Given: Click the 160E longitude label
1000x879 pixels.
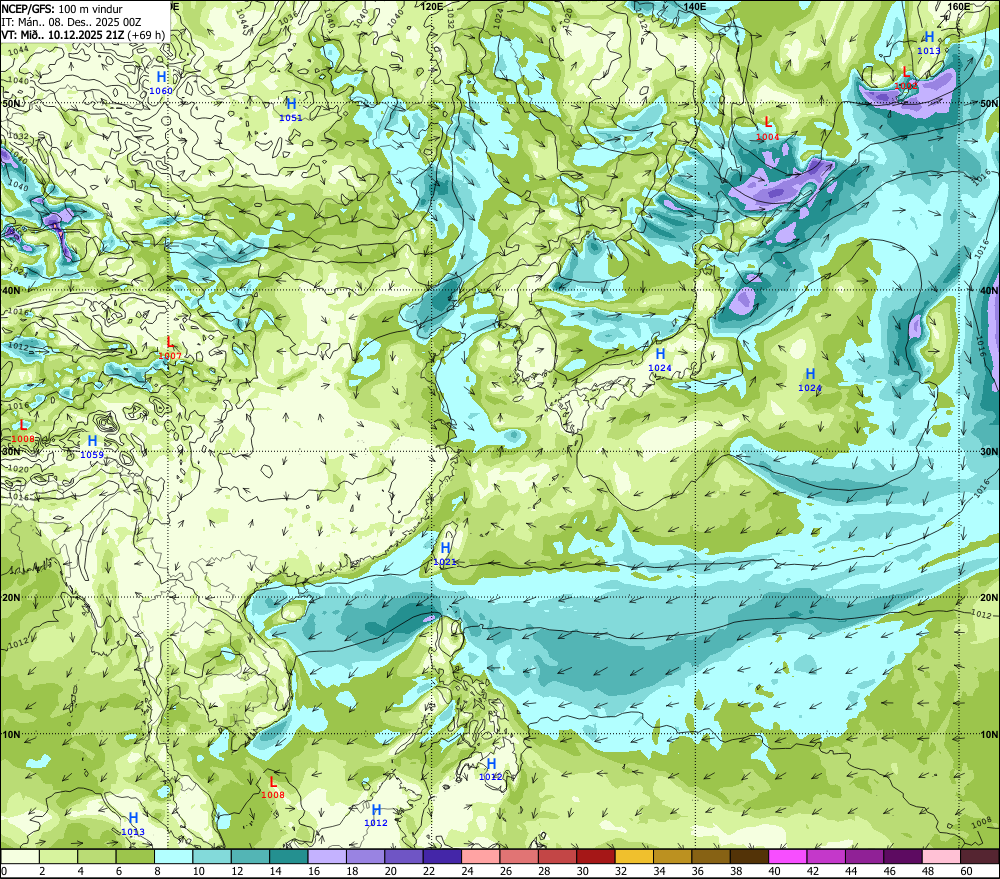Looking at the screenshot, I should click(958, 6).
